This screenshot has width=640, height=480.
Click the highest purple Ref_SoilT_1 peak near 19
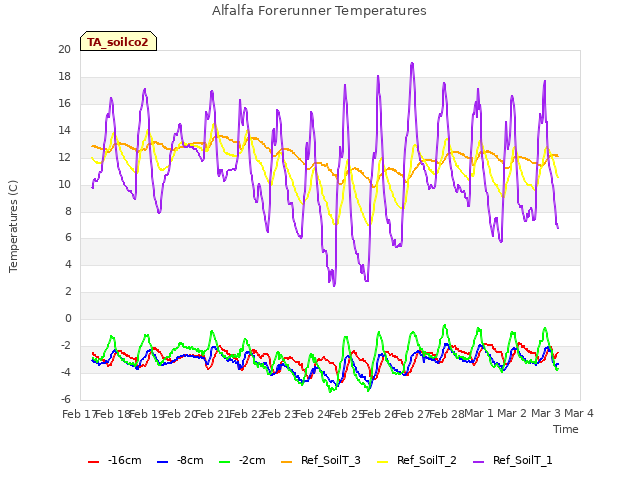412,63
